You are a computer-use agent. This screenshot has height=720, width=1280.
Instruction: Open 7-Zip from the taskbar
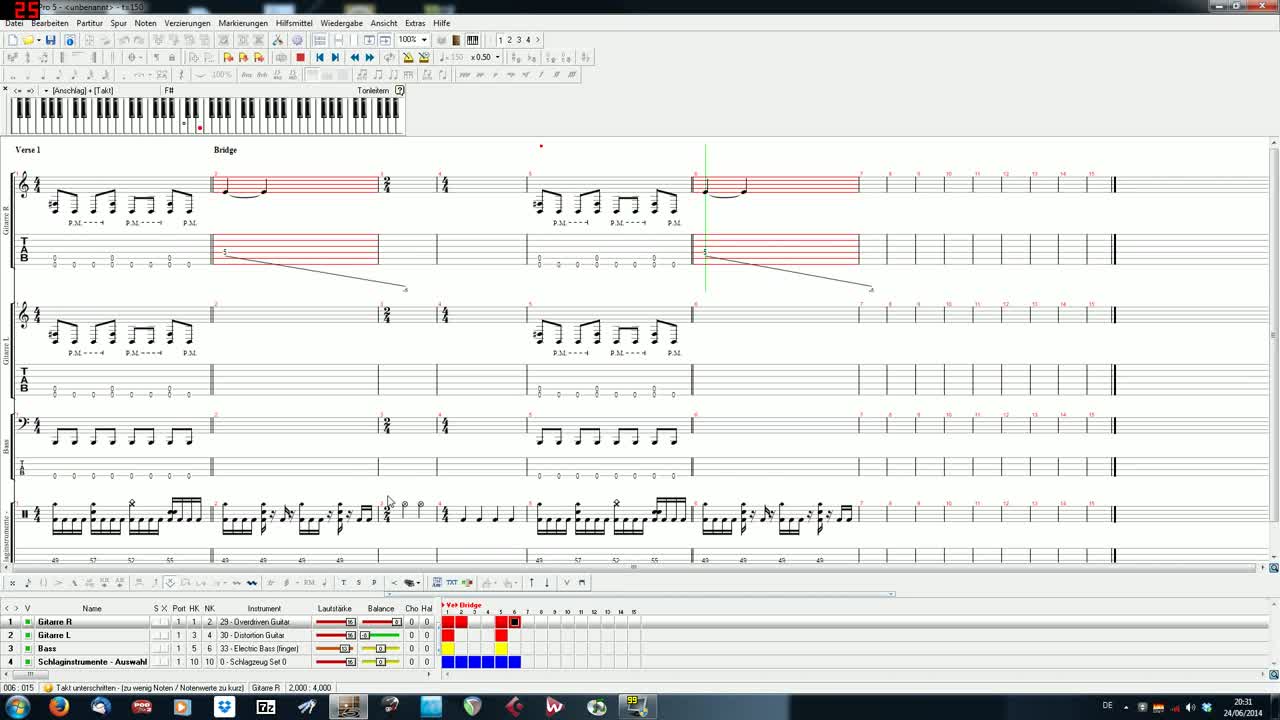coord(266,707)
